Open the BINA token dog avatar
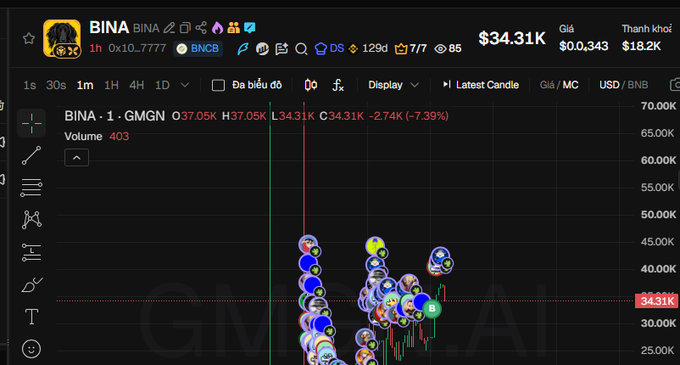680x365 pixels. point(62,39)
